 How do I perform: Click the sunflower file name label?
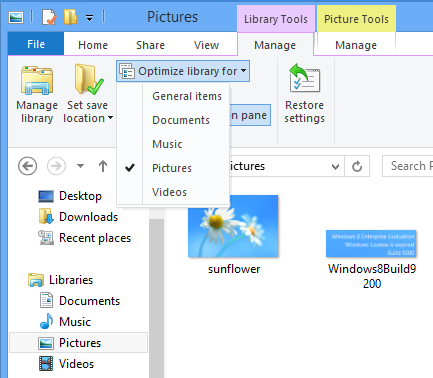[234, 269]
